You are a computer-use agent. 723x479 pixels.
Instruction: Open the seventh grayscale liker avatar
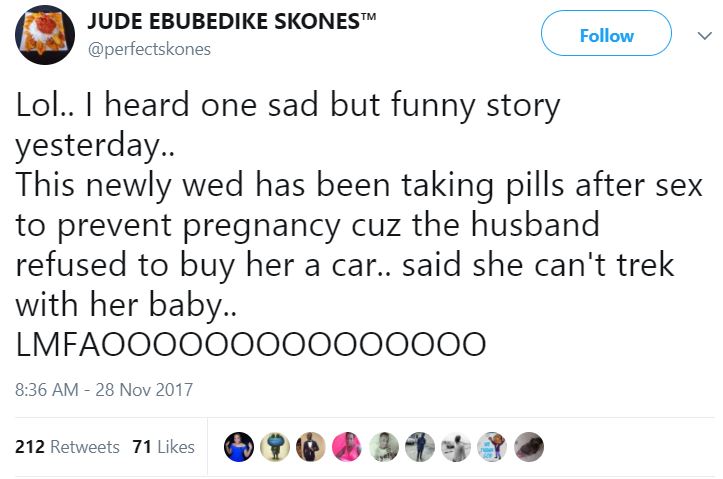point(456,447)
